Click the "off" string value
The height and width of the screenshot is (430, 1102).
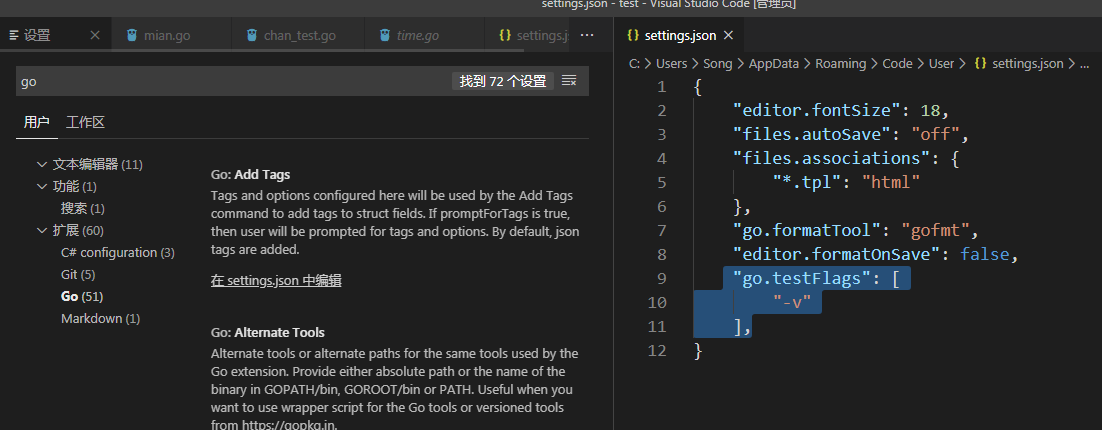[935, 135]
